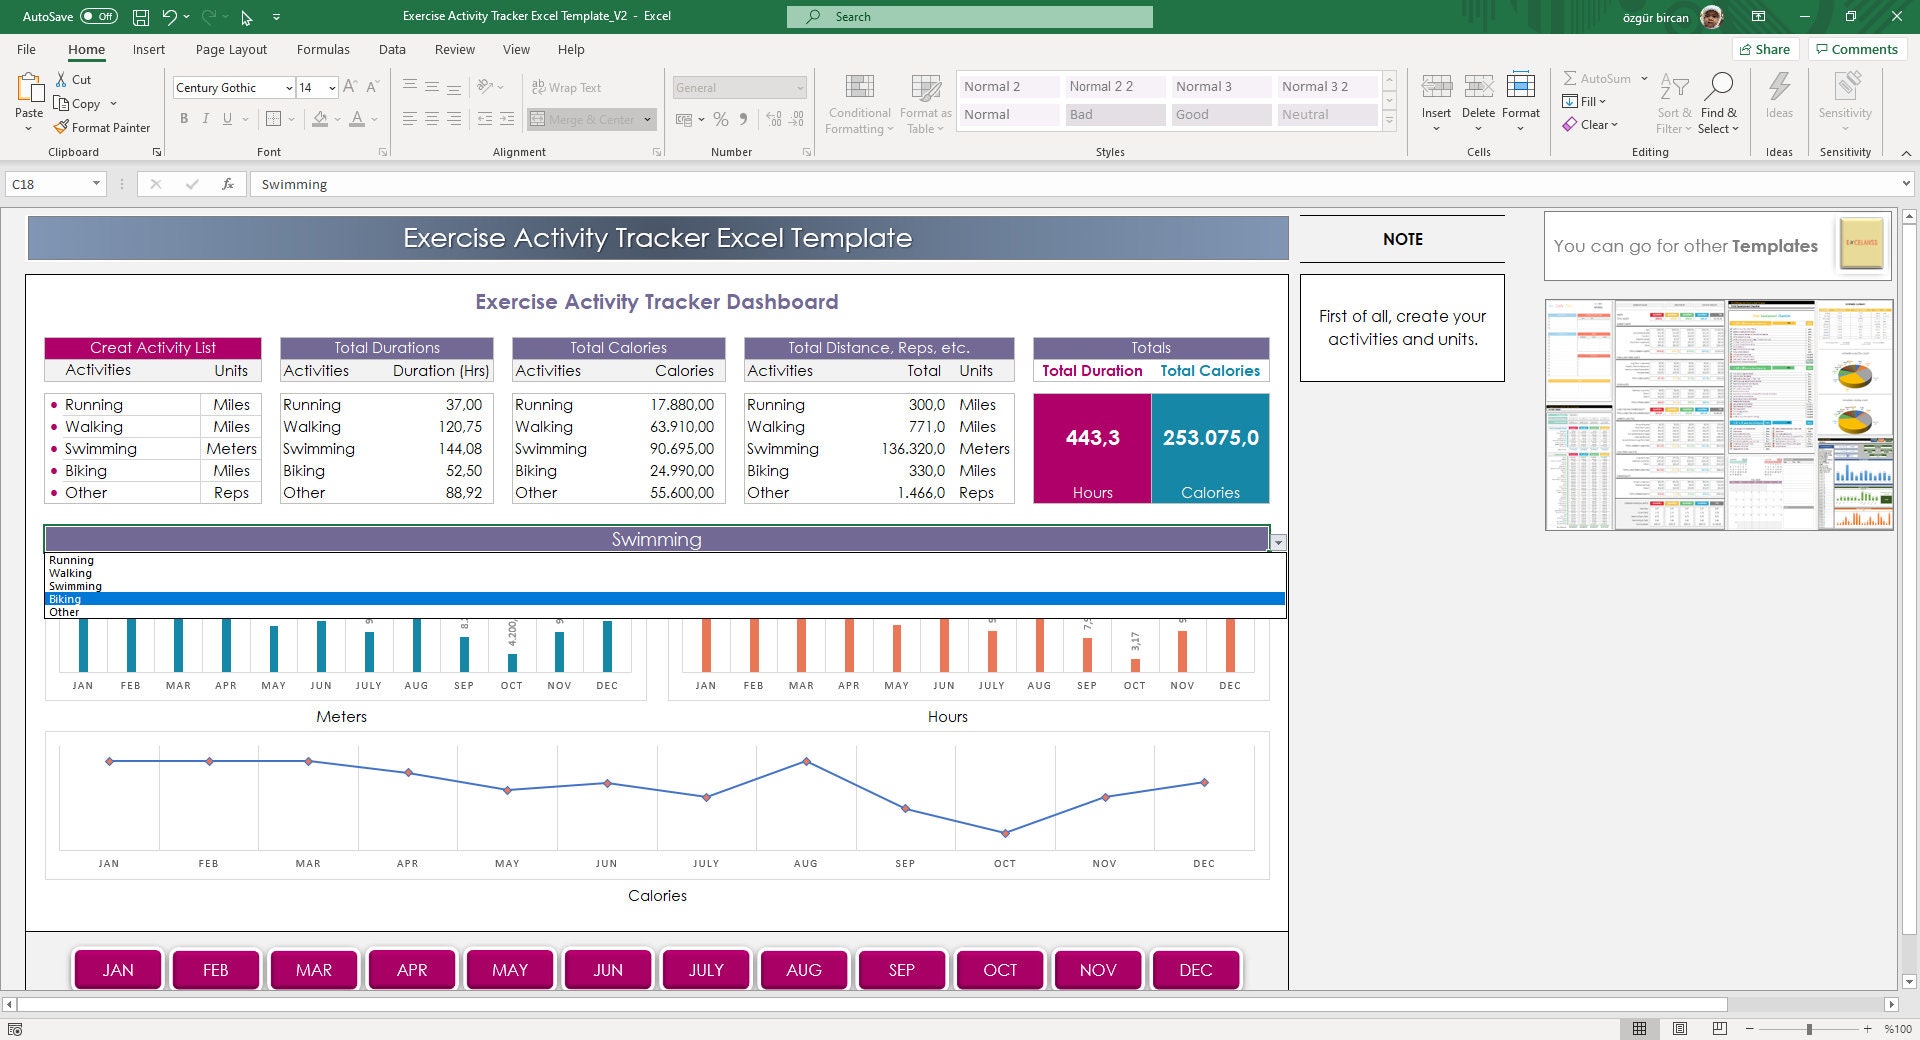
Task: Click the Increase Decimal icon
Action: click(x=772, y=119)
